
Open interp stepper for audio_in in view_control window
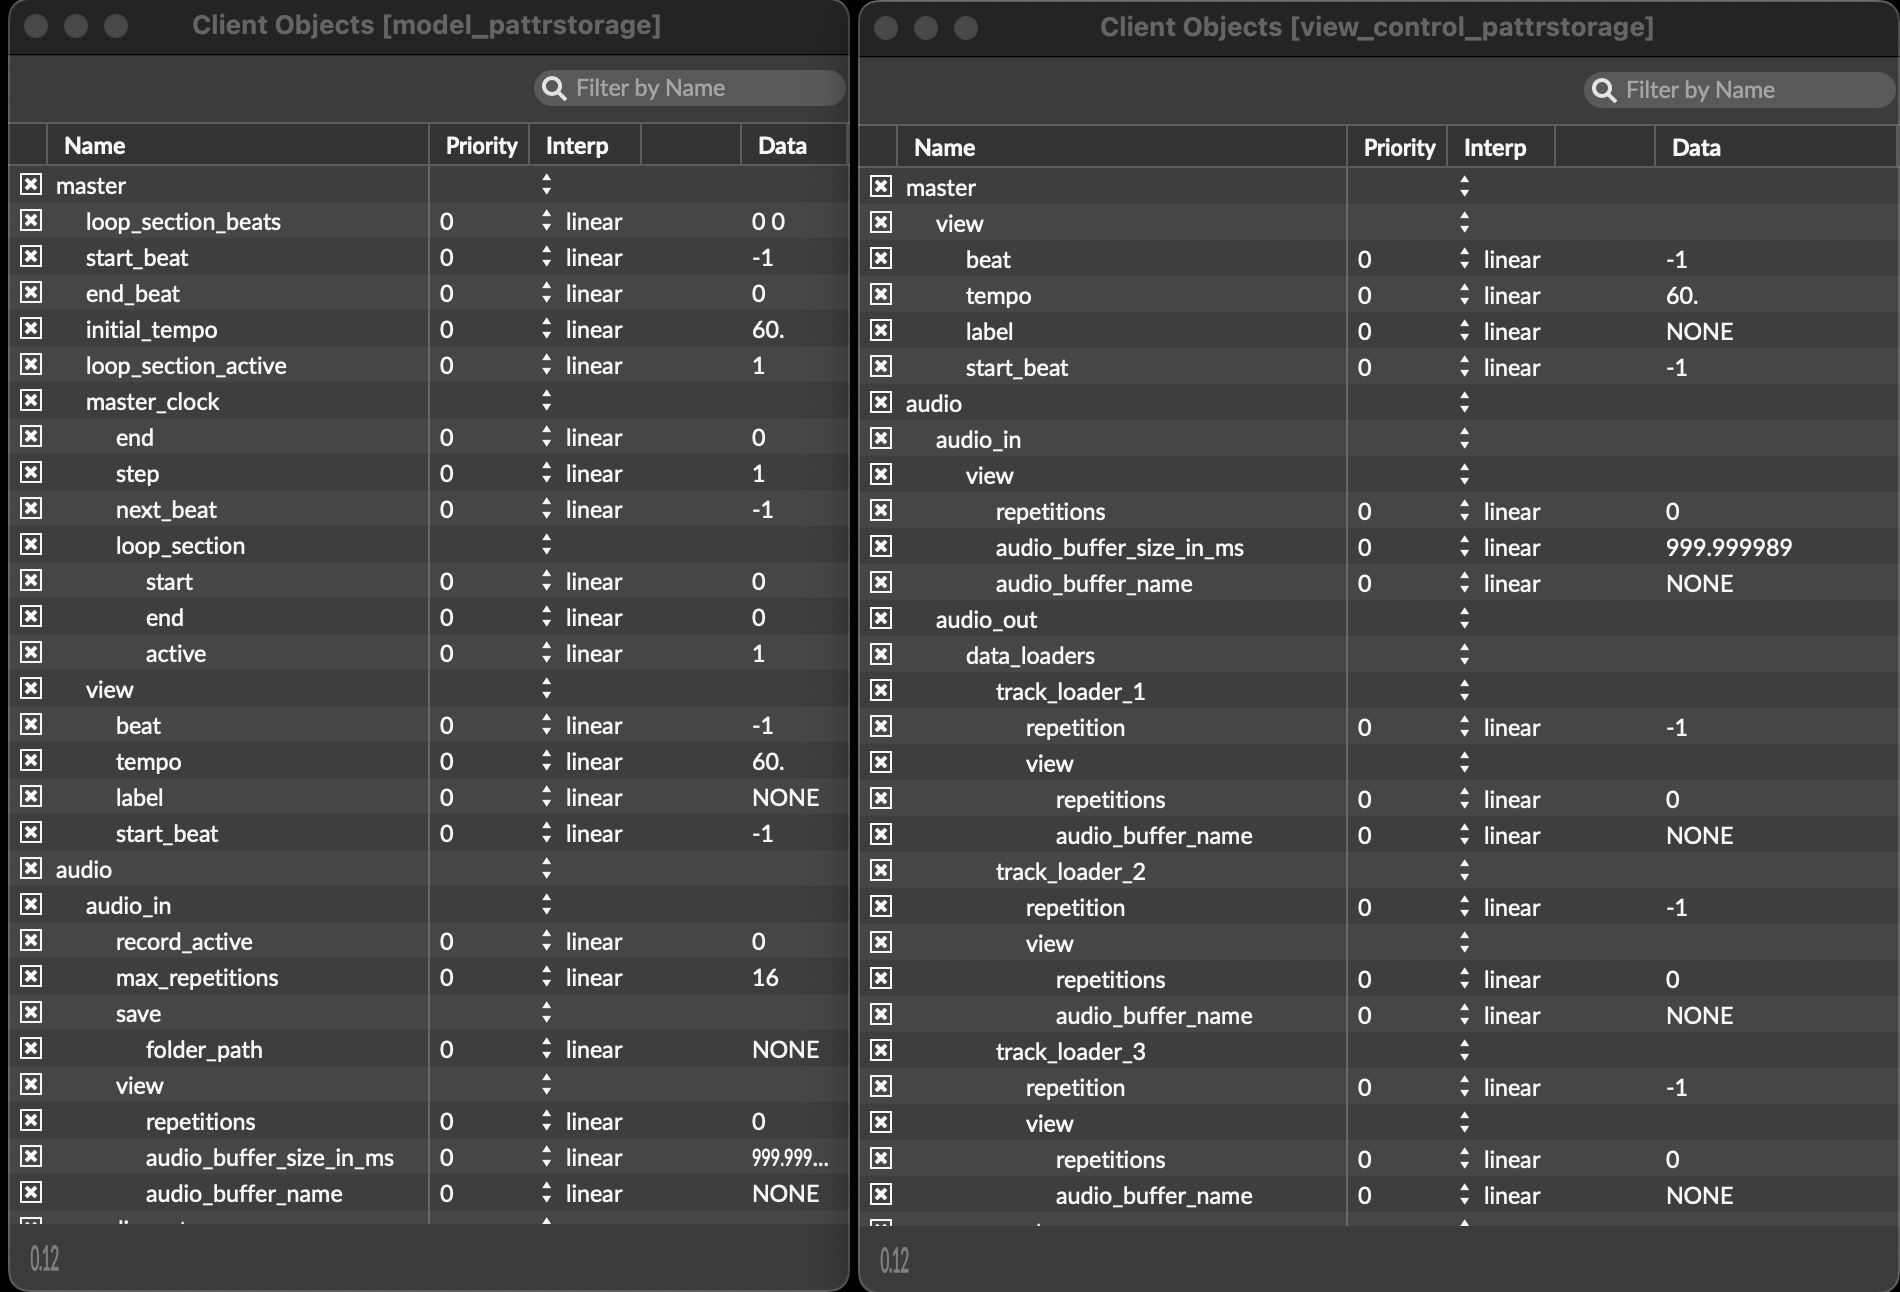point(1464,439)
